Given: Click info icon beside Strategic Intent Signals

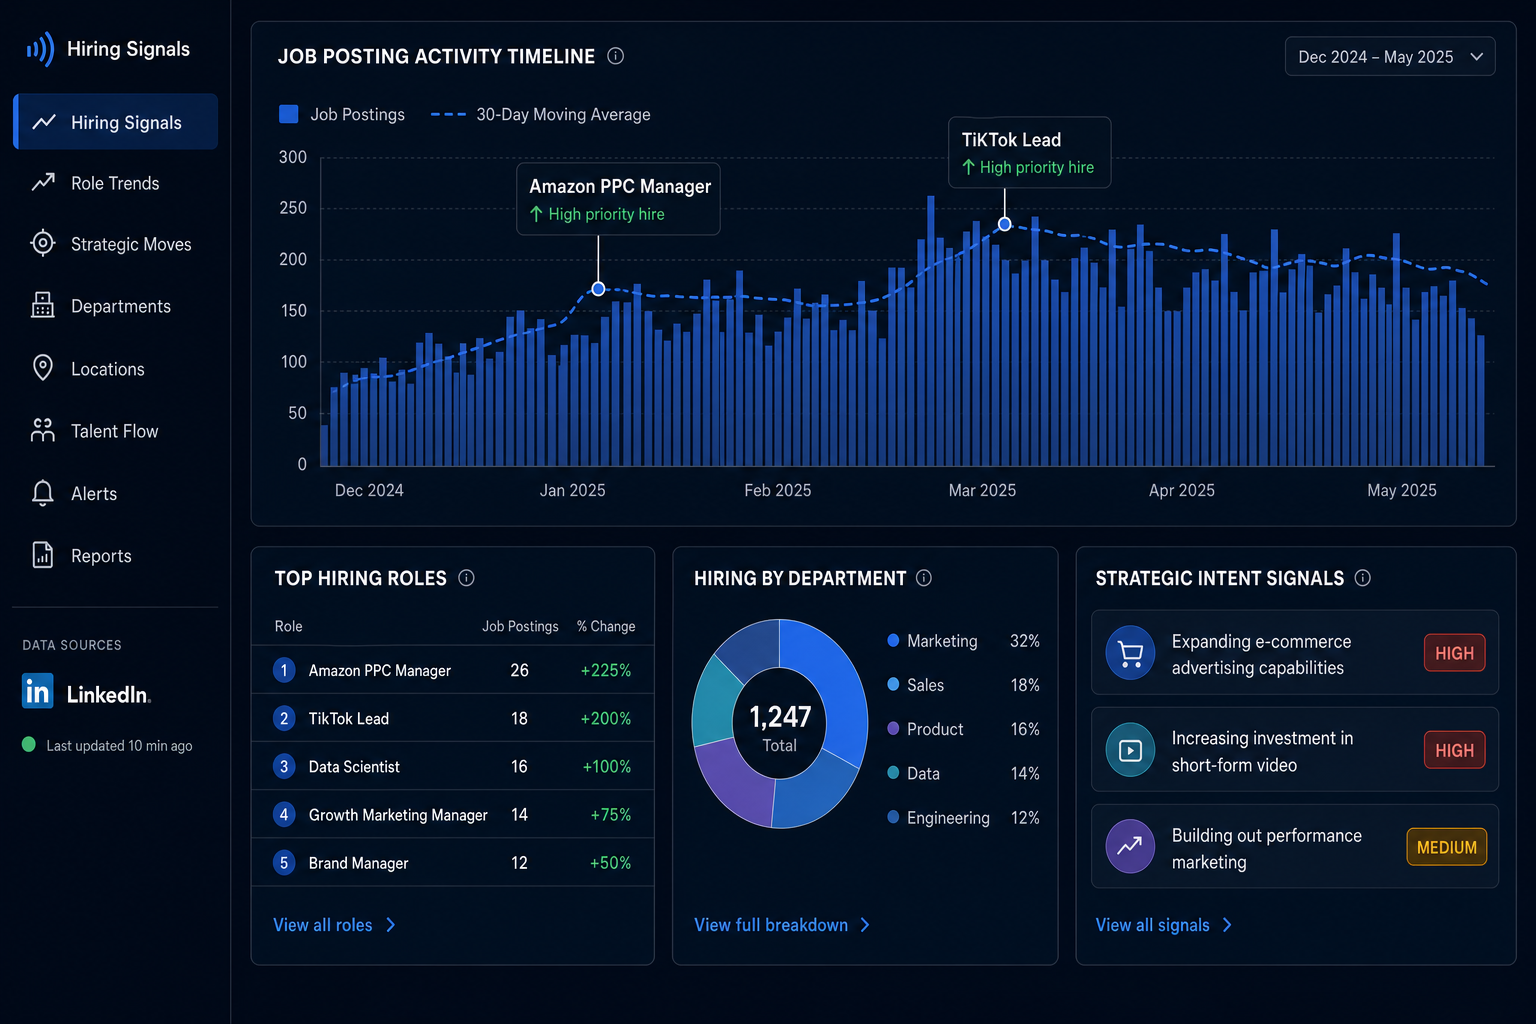Looking at the screenshot, I should 1362,578.
